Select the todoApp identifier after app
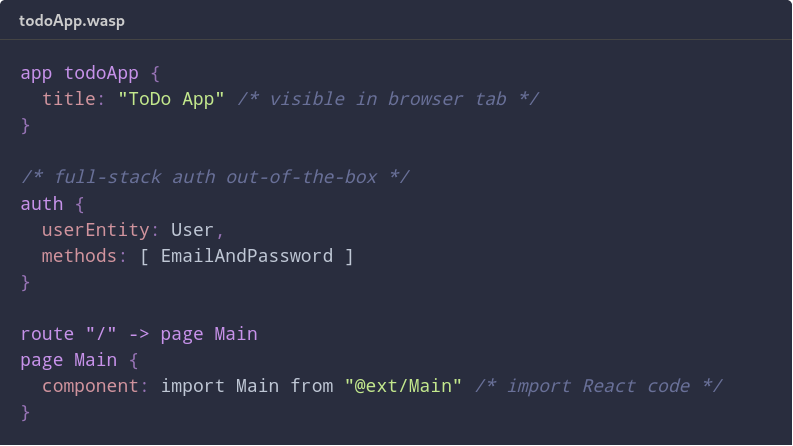The width and height of the screenshot is (793, 446). (x=101, y=73)
